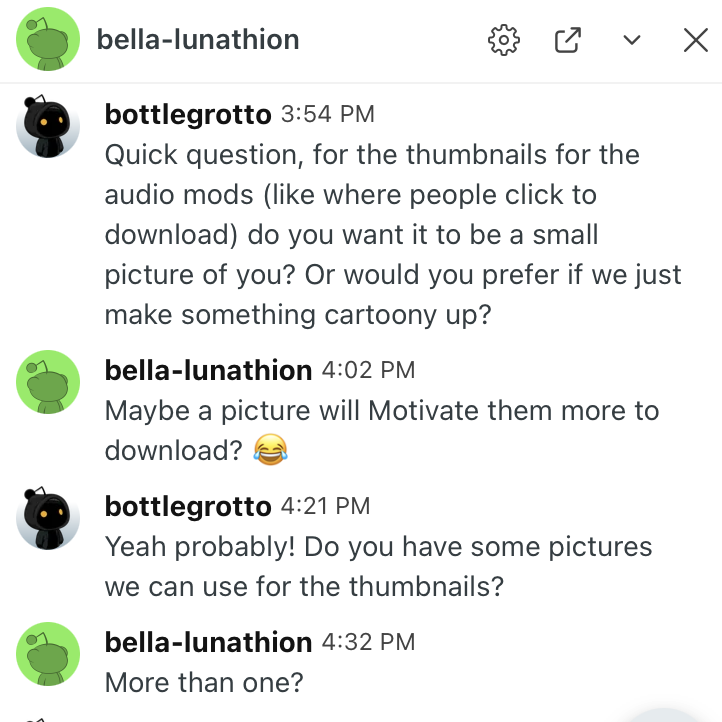Click bottlegrotto's avatar on the 4:21 PM message
The image size is (722, 722).
coord(48,518)
